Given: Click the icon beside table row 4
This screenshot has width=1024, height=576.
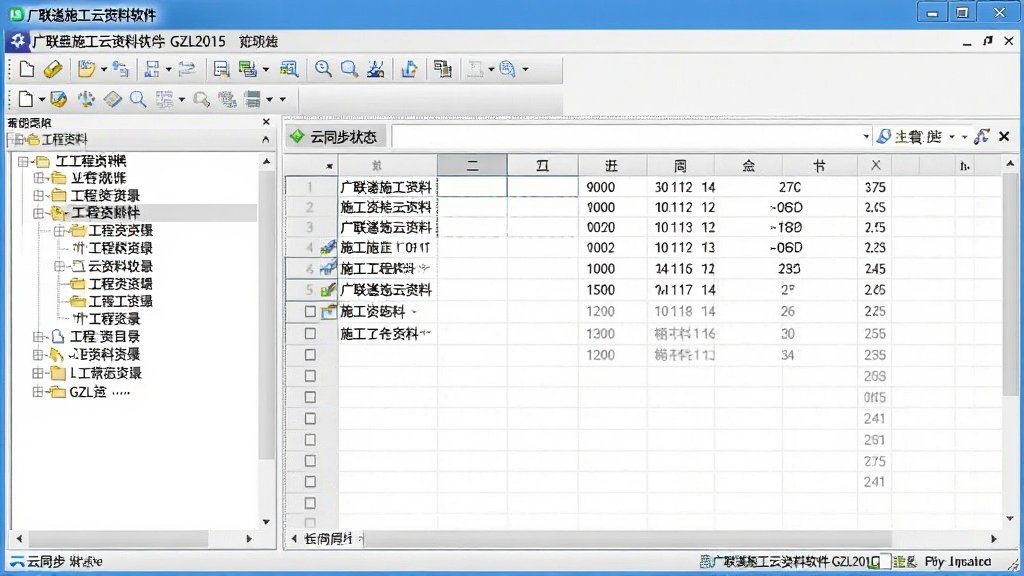Looking at the screenshot, I should [x=328, y=248].
